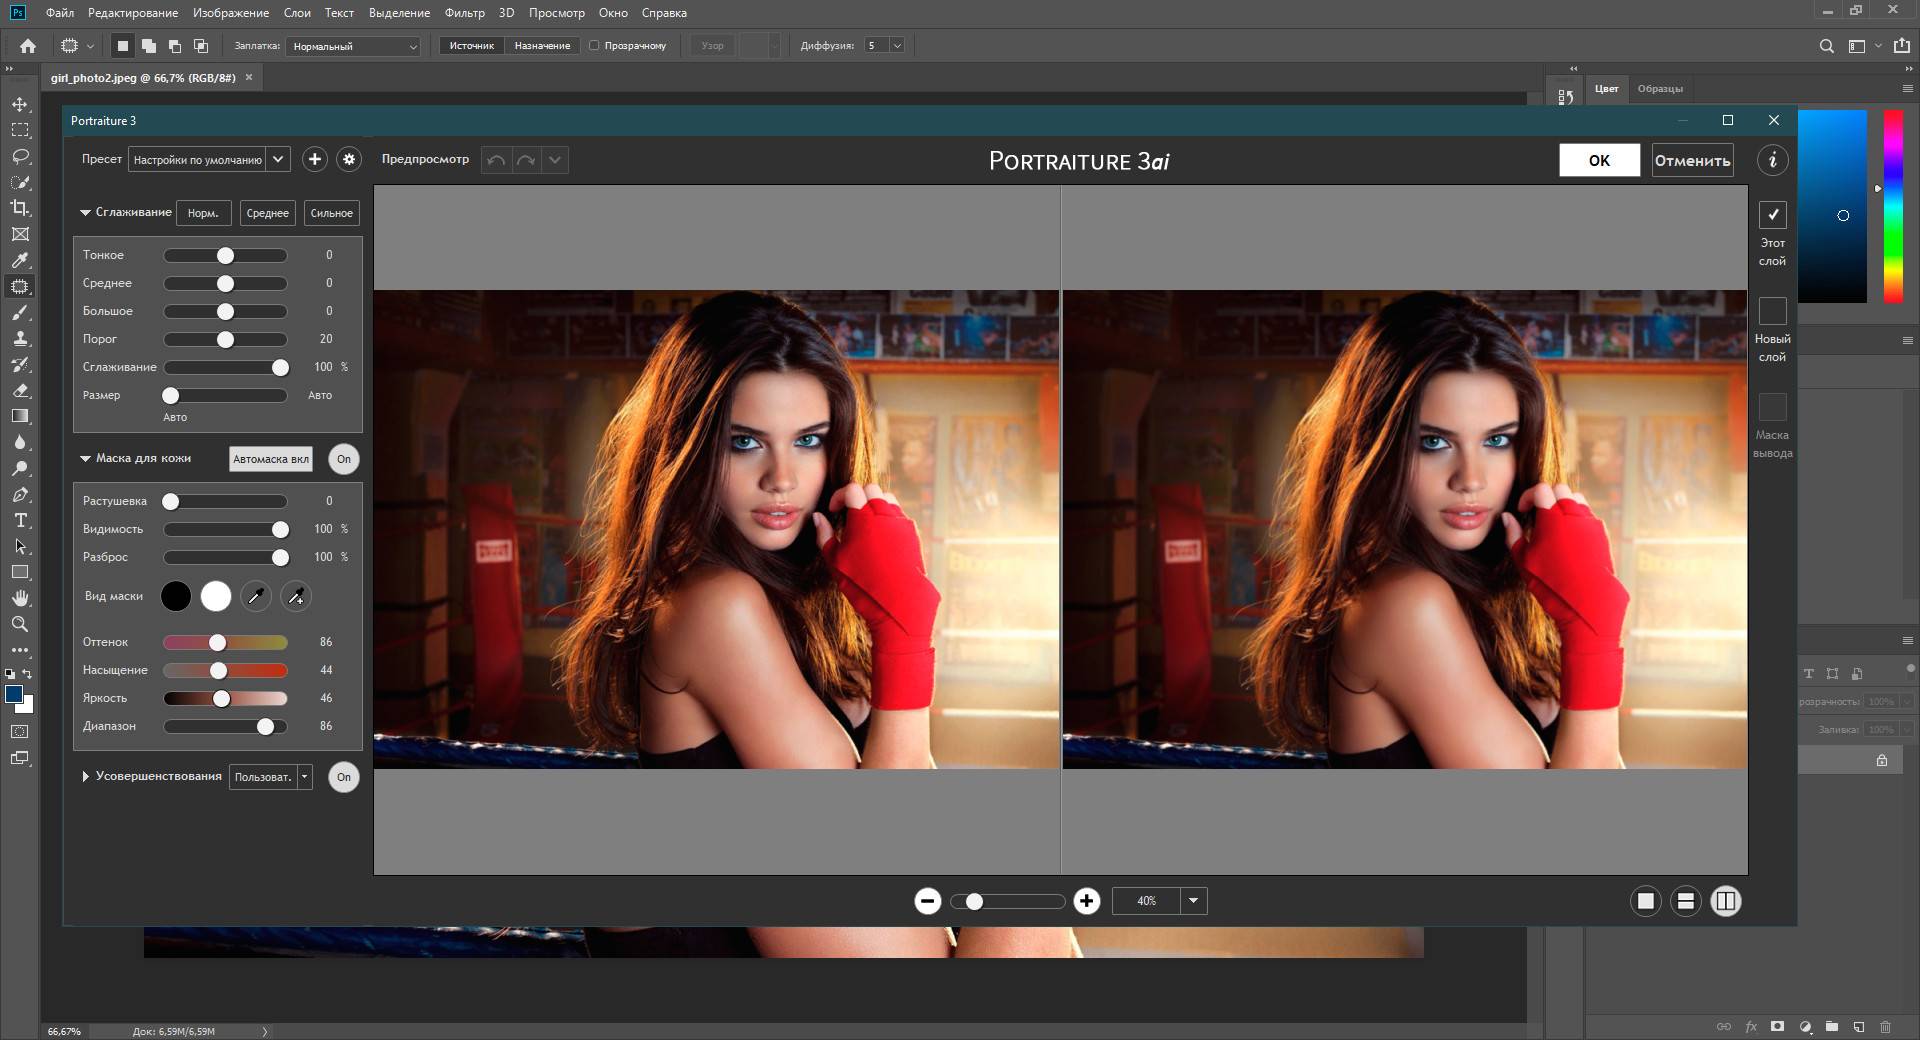Select the Brush tool
The width and height of the screenshot is (1920, 1040).
(x=20, y=312)
